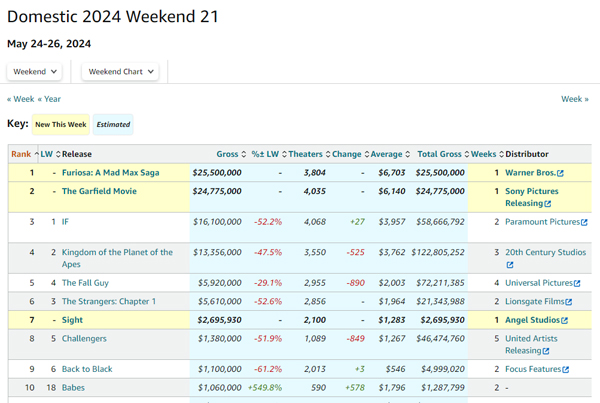Go to previous year link
Image resolution: width=600 pixels, height=403 pixels.
pyautogui.click(x=49, y=99)
